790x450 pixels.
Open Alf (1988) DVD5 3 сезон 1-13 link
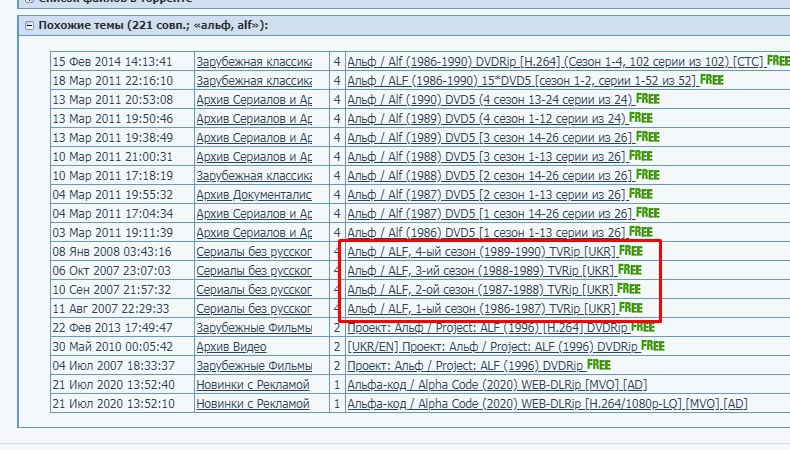pyautogui.click(x=487, y=157)
